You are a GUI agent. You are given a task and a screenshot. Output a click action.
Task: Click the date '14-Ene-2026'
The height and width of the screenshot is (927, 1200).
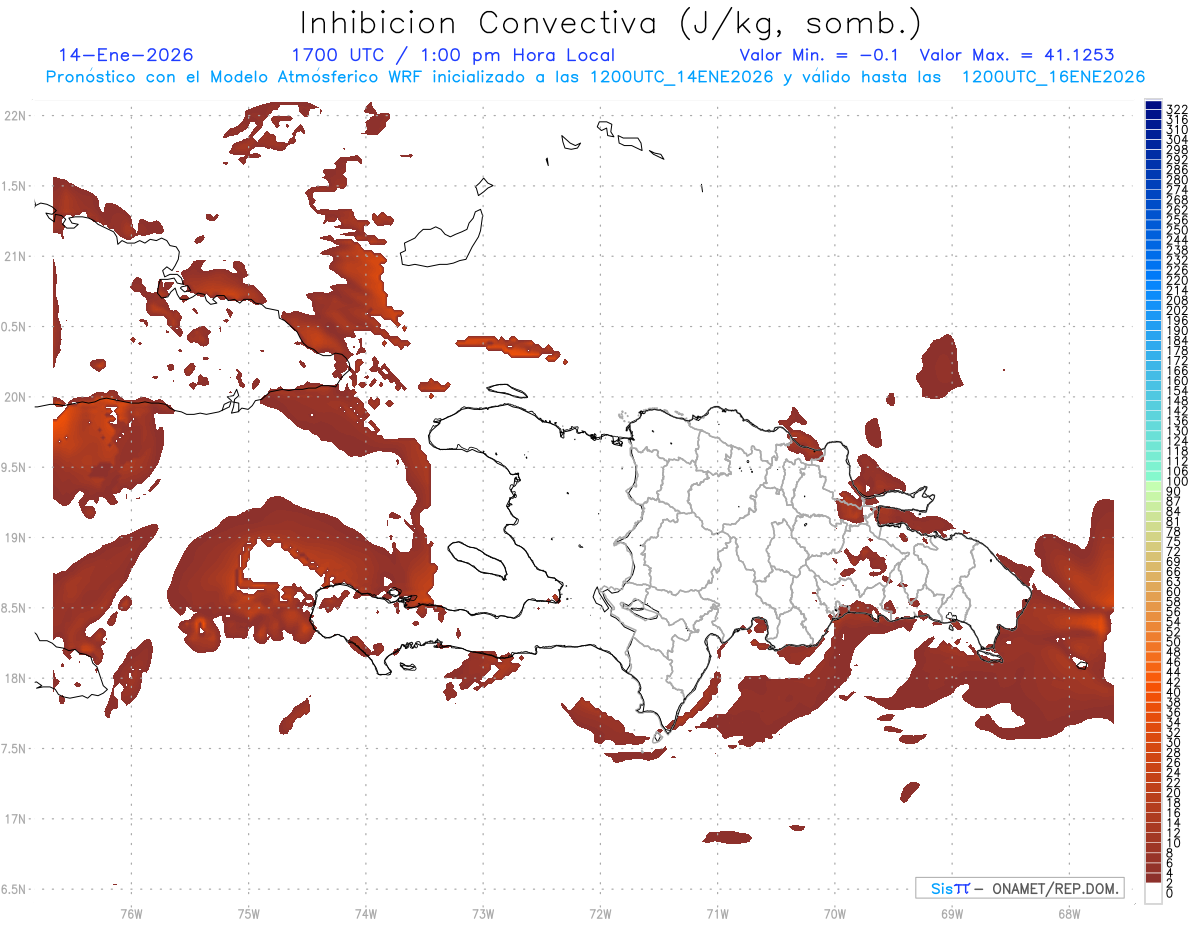coord(126,55)
